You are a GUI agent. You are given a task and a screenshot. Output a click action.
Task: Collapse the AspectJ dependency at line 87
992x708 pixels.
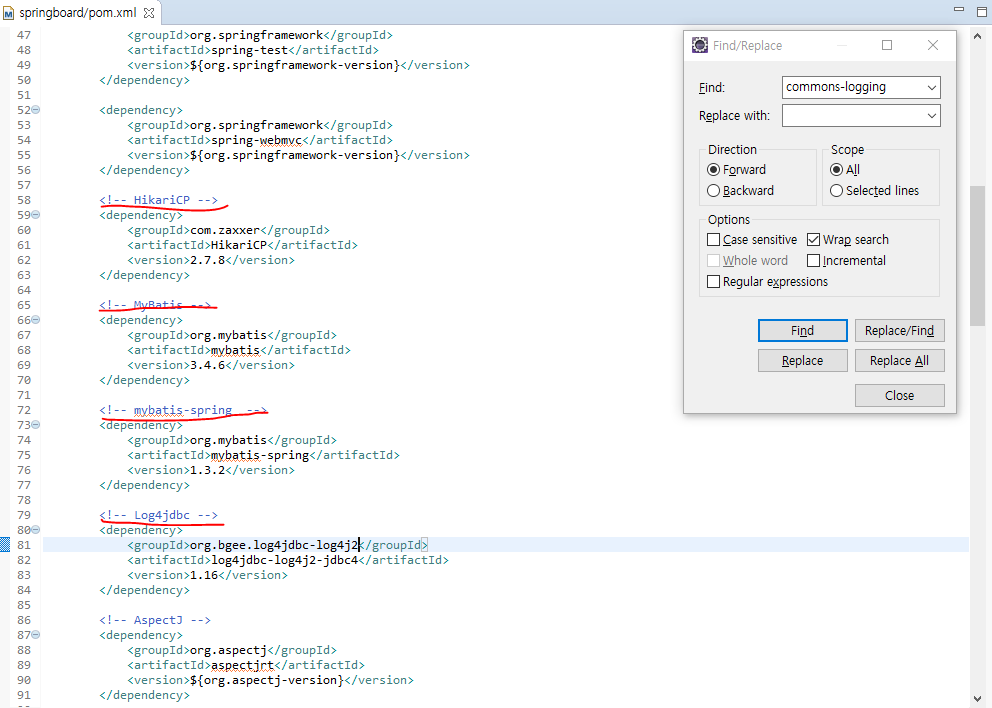coord(36,635)
